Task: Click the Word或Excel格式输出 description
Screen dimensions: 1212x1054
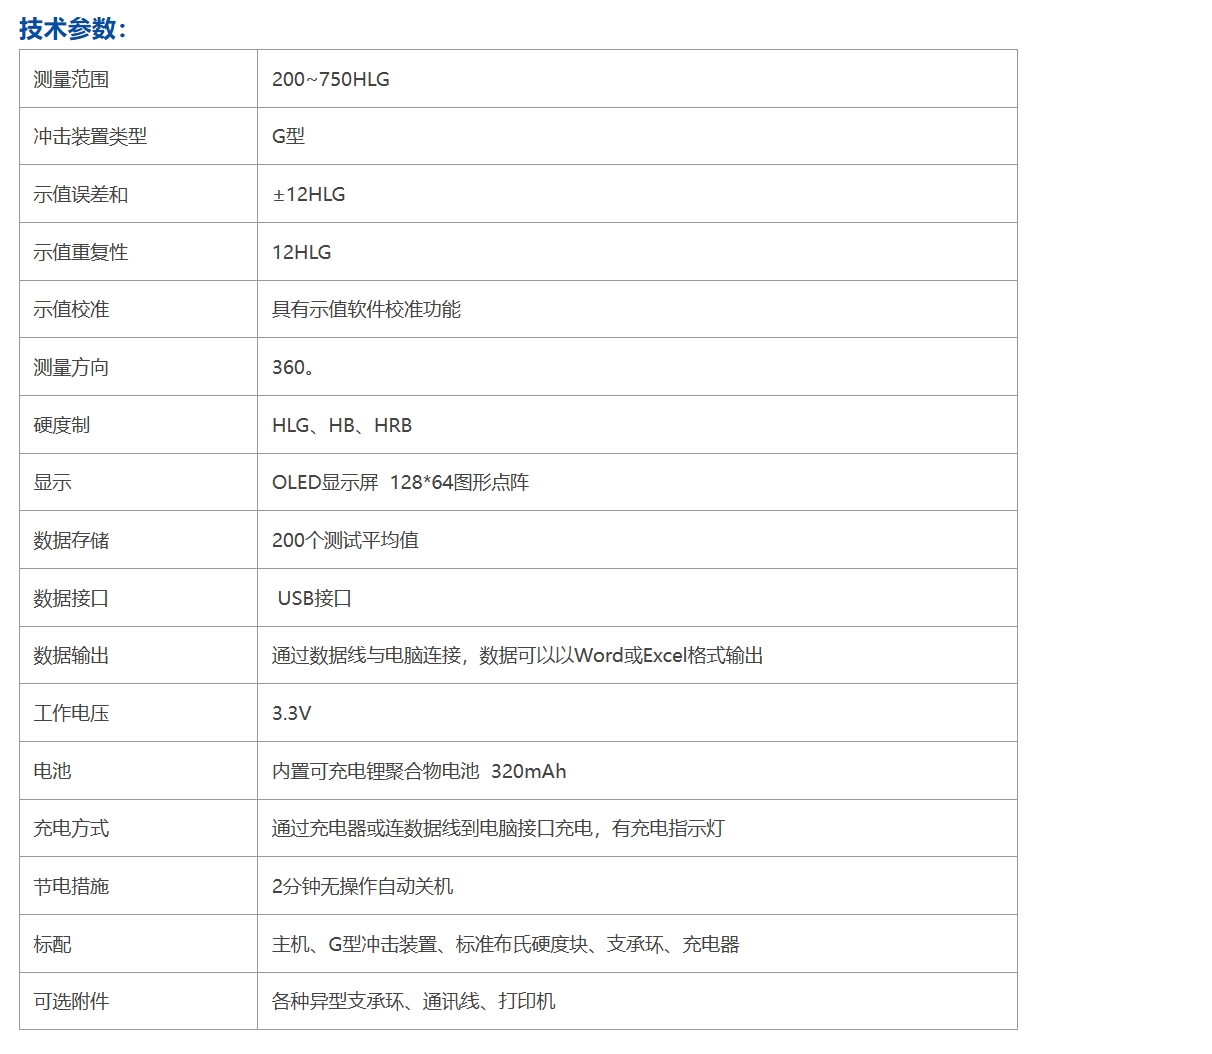Action: [x=518, y=656]
